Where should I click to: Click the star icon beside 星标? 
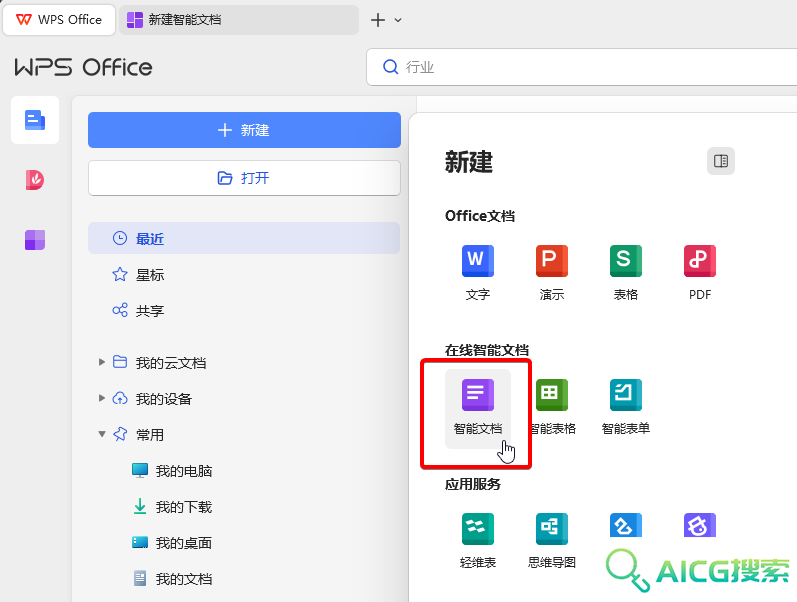(120, 275)
